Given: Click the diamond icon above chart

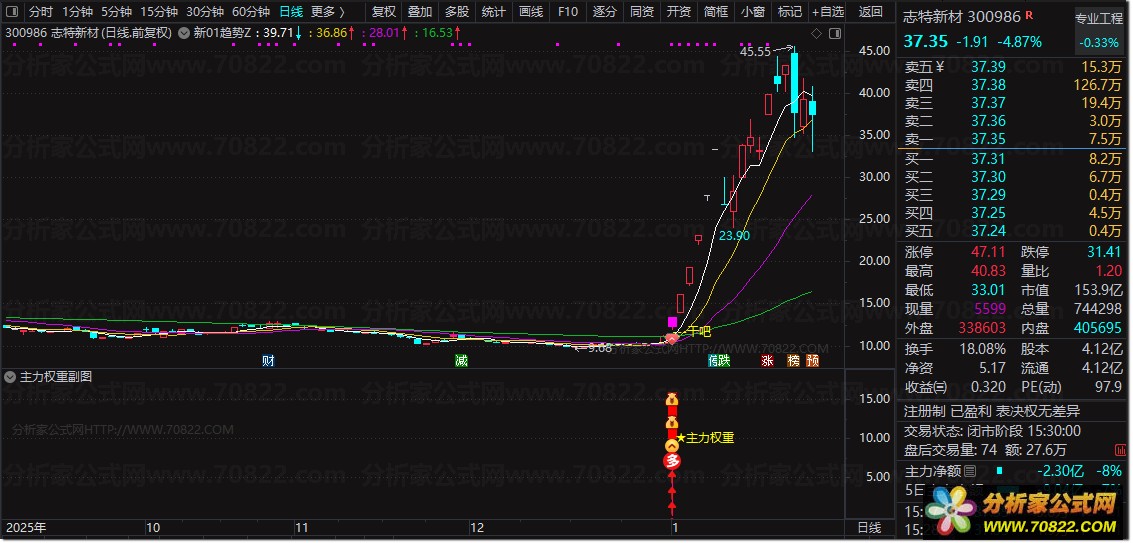Looking at the screenshot, I should pyautogui.click(x=817, y=33).
